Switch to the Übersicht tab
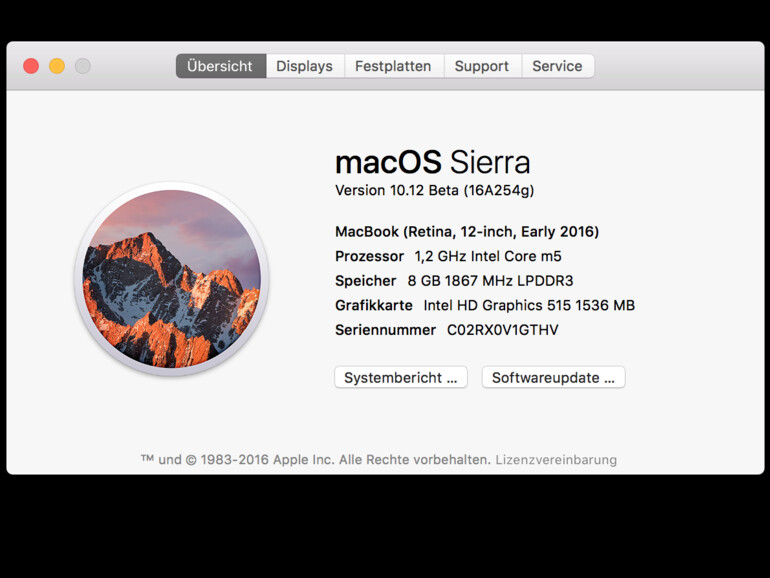 click(x=221, y=66)
